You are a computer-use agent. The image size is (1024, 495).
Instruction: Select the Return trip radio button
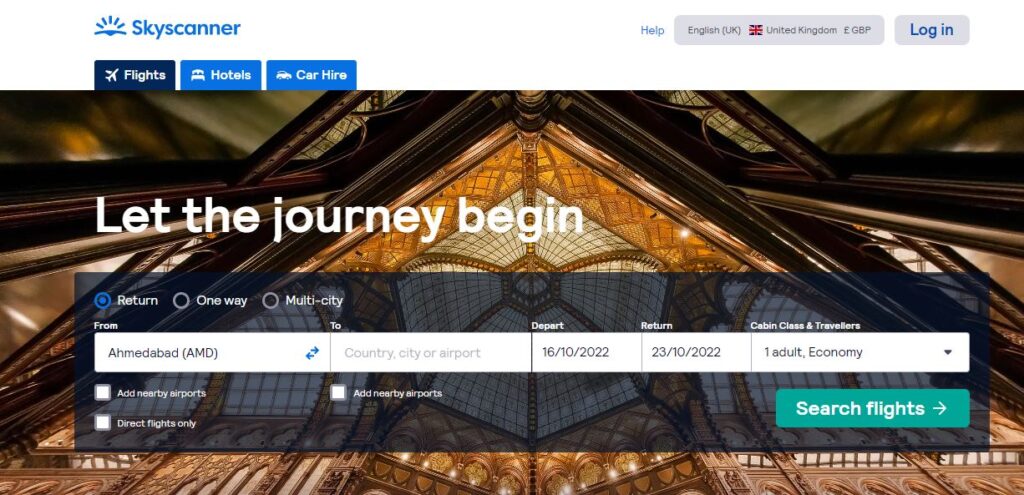(103, 300)
